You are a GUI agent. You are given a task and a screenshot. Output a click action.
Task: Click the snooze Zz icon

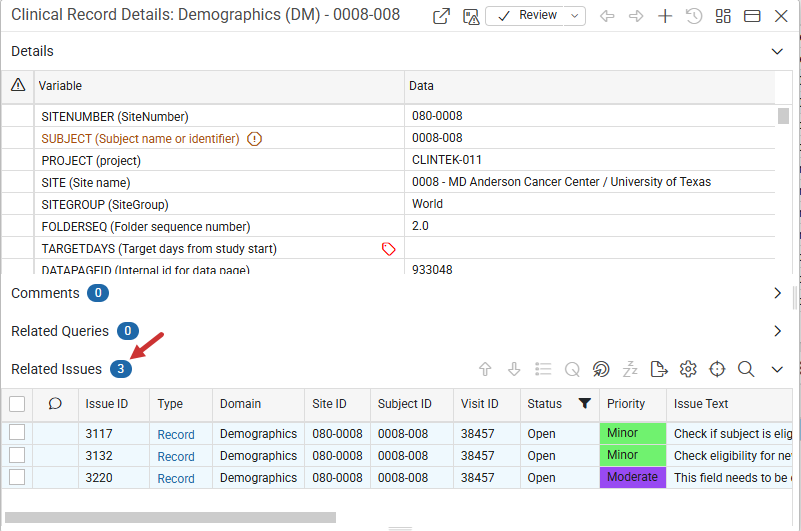pyautogui.click(x=630, y=369)
